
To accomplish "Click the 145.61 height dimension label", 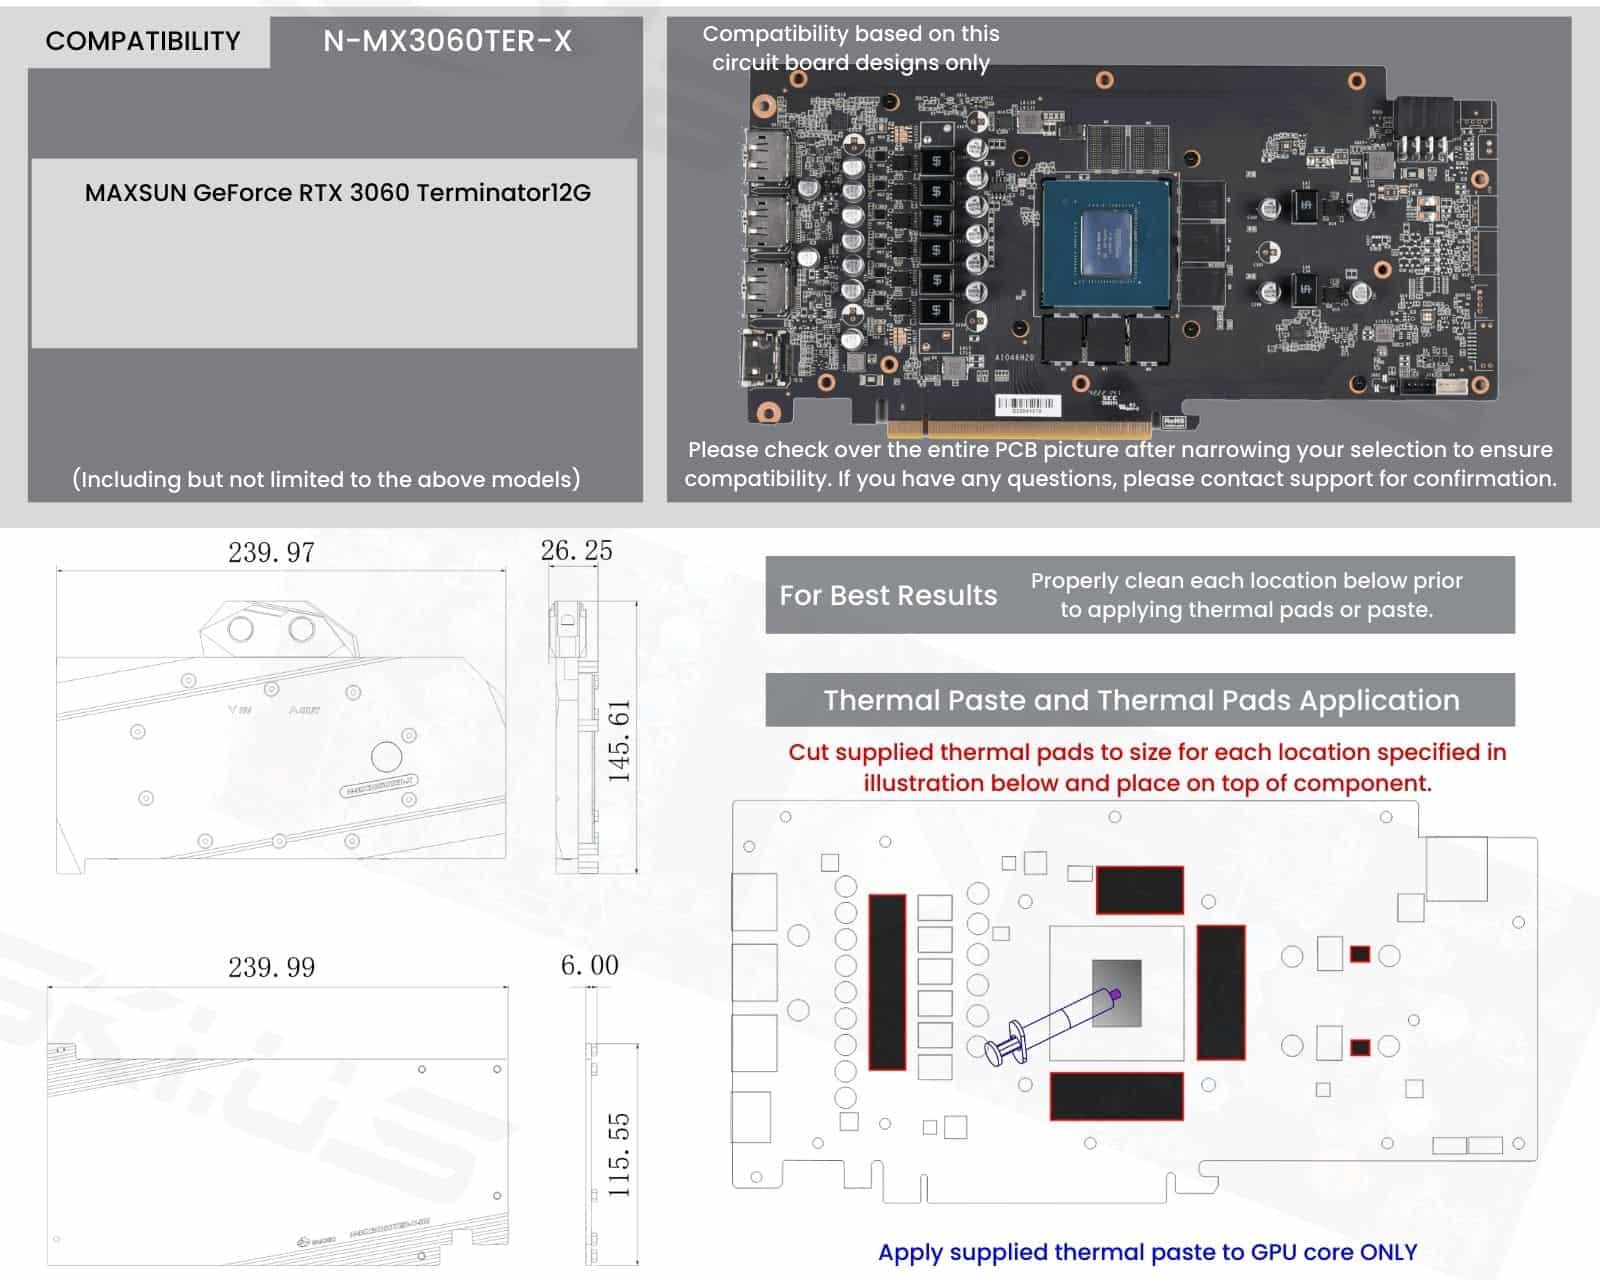I will 620,741.
